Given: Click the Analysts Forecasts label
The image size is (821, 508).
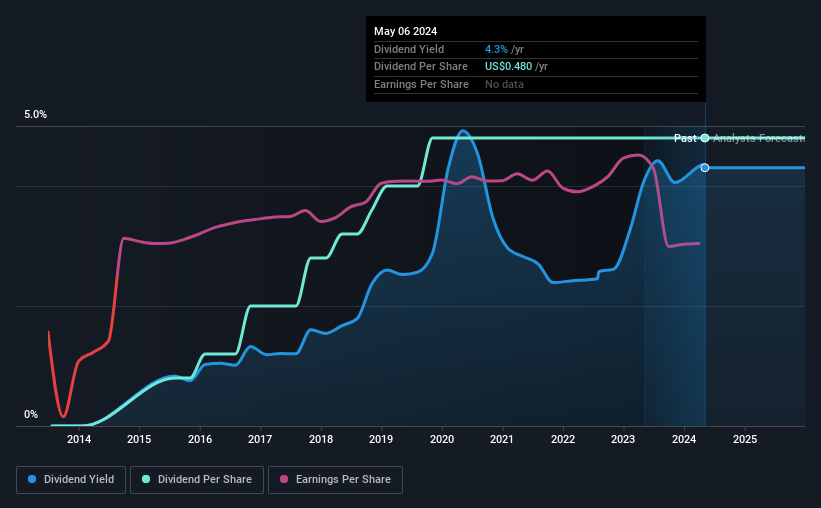Looking at the screenshot, I should click(759, 138).
